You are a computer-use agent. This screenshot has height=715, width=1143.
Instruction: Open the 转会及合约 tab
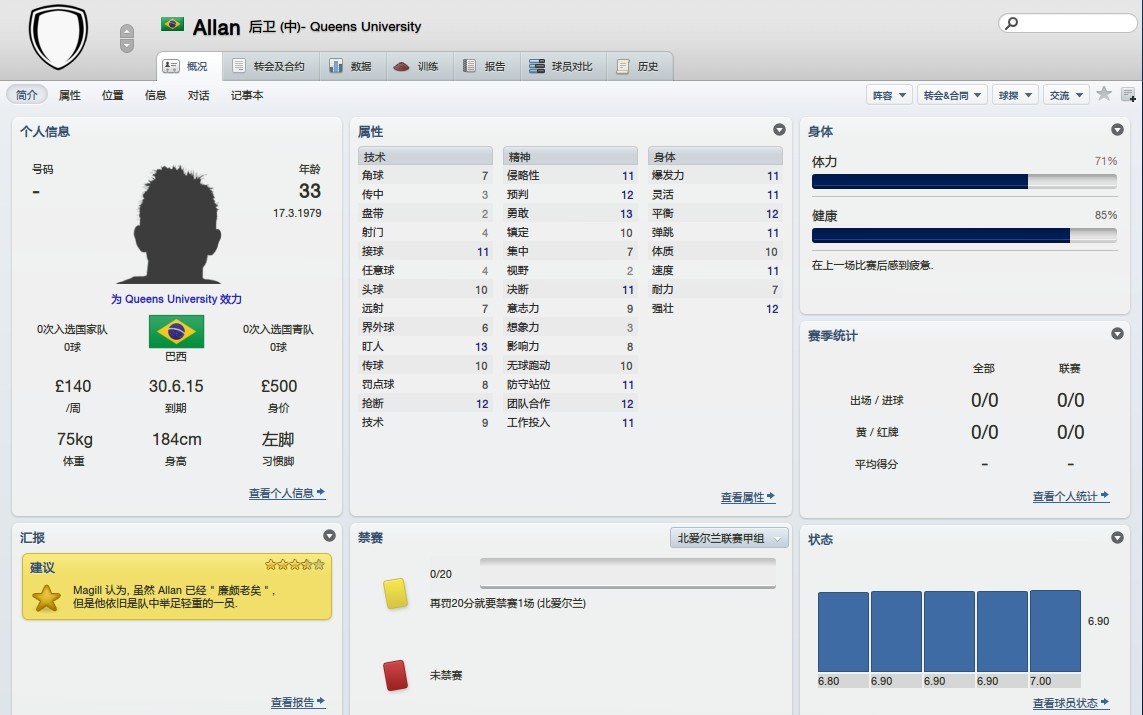(x=270, y=66)
